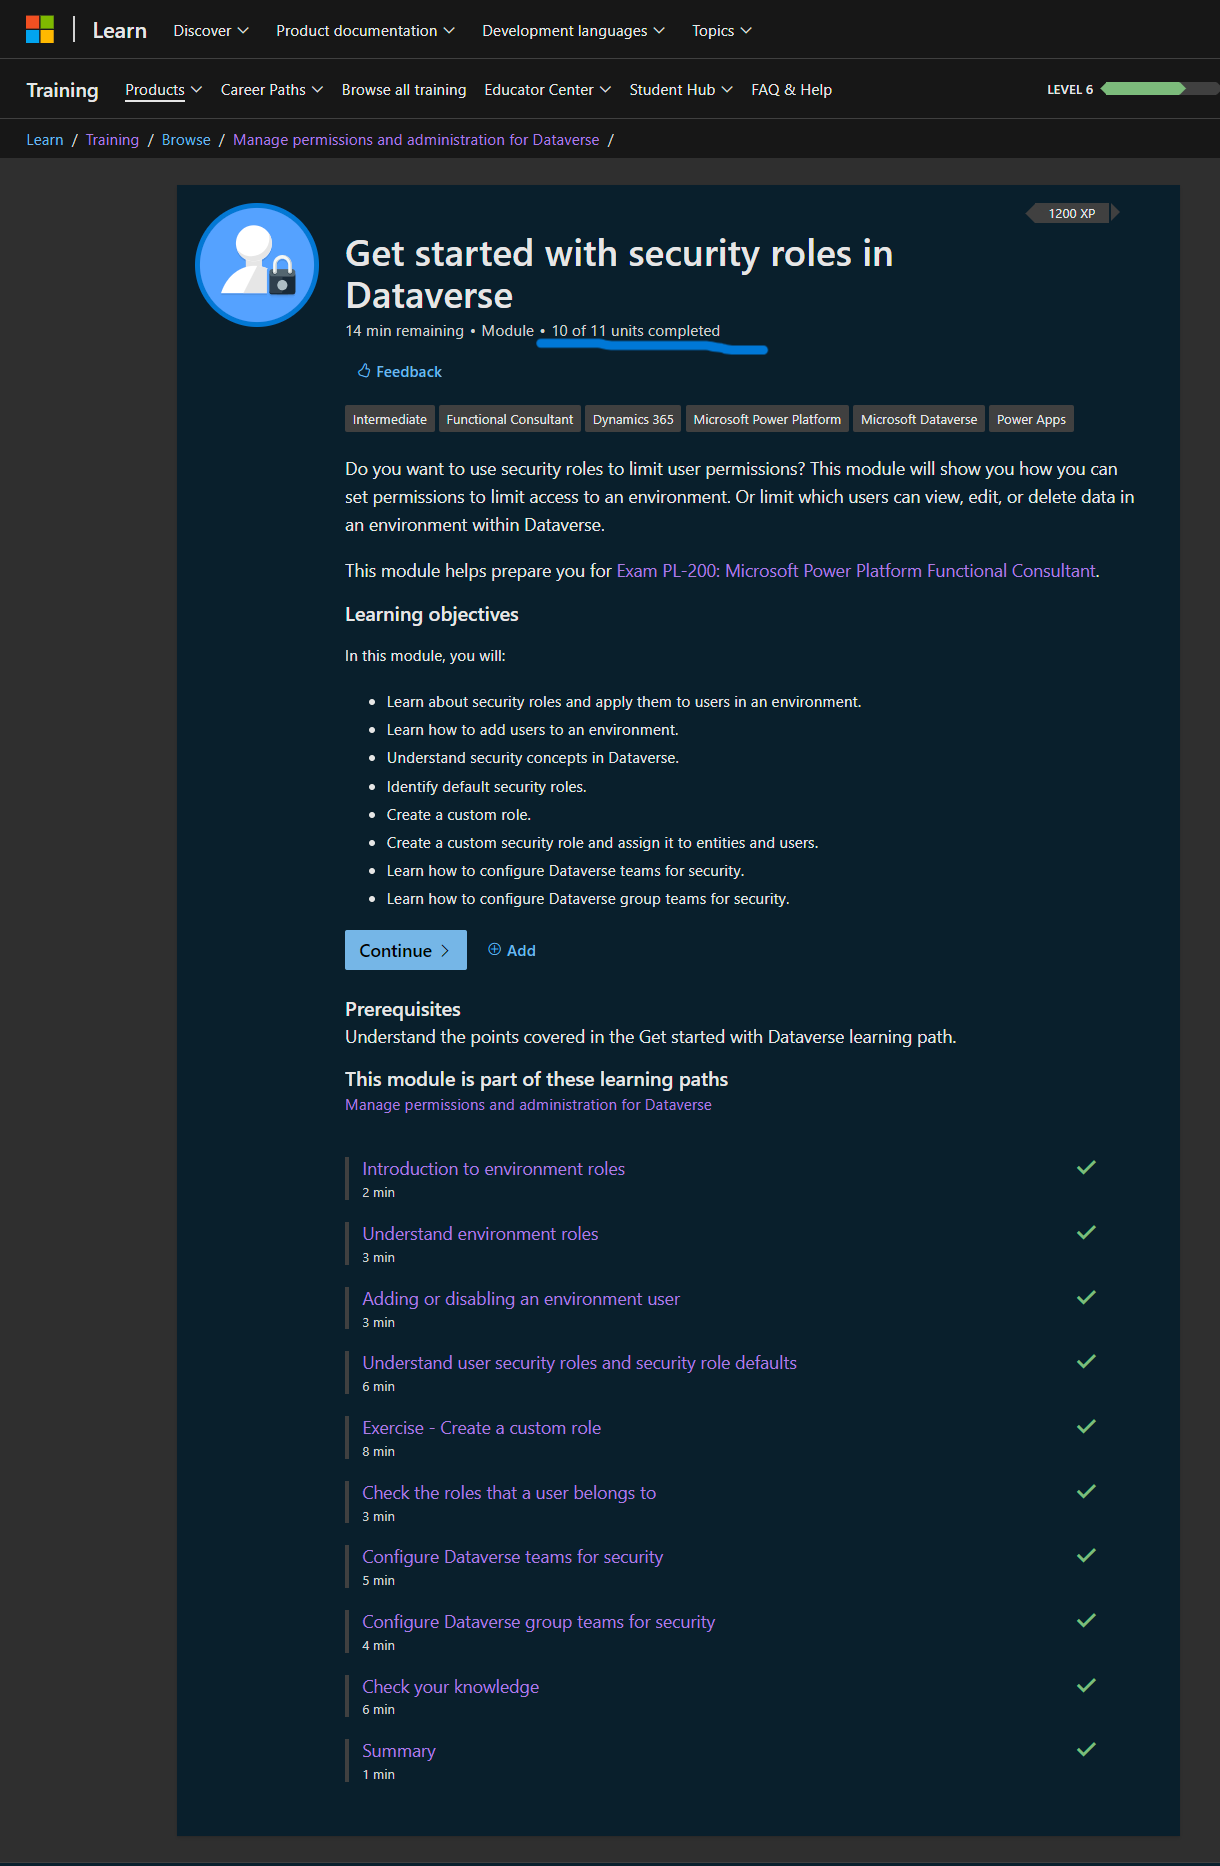Click the Feedback thumbs-up icon
1220x1866 pixels.
point(364,371)
